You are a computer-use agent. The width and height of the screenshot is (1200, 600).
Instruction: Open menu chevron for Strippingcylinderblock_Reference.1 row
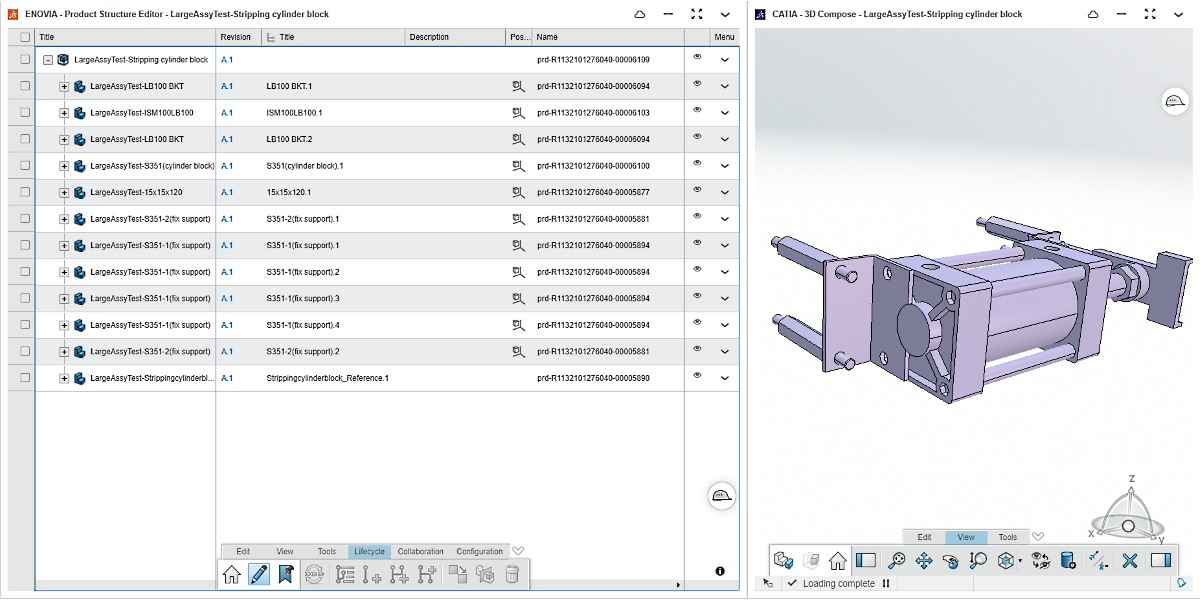(725, 378)
